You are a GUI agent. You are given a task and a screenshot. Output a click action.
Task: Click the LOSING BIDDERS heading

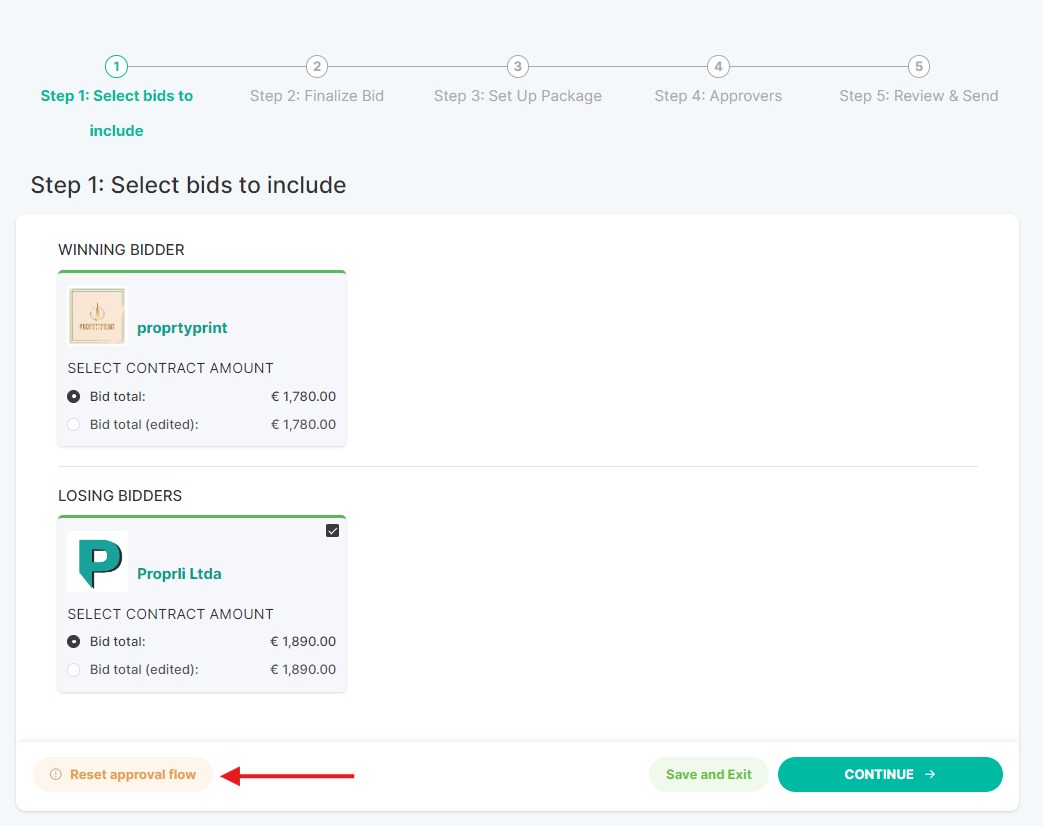(120, 496)
